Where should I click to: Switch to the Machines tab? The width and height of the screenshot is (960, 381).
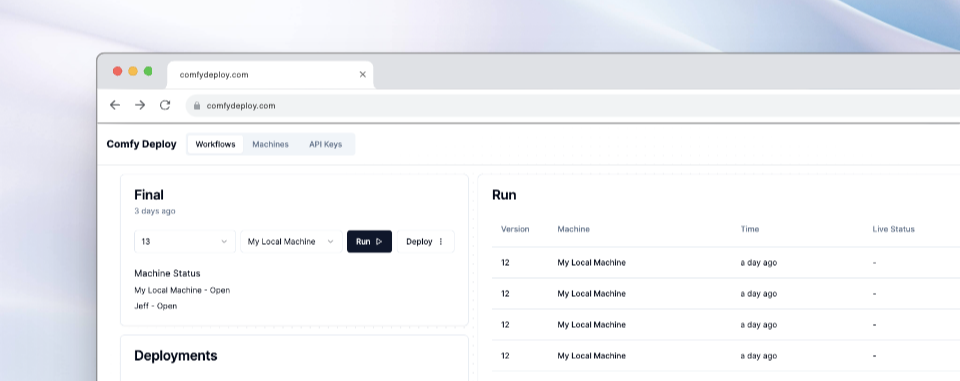tap(270, 145)
